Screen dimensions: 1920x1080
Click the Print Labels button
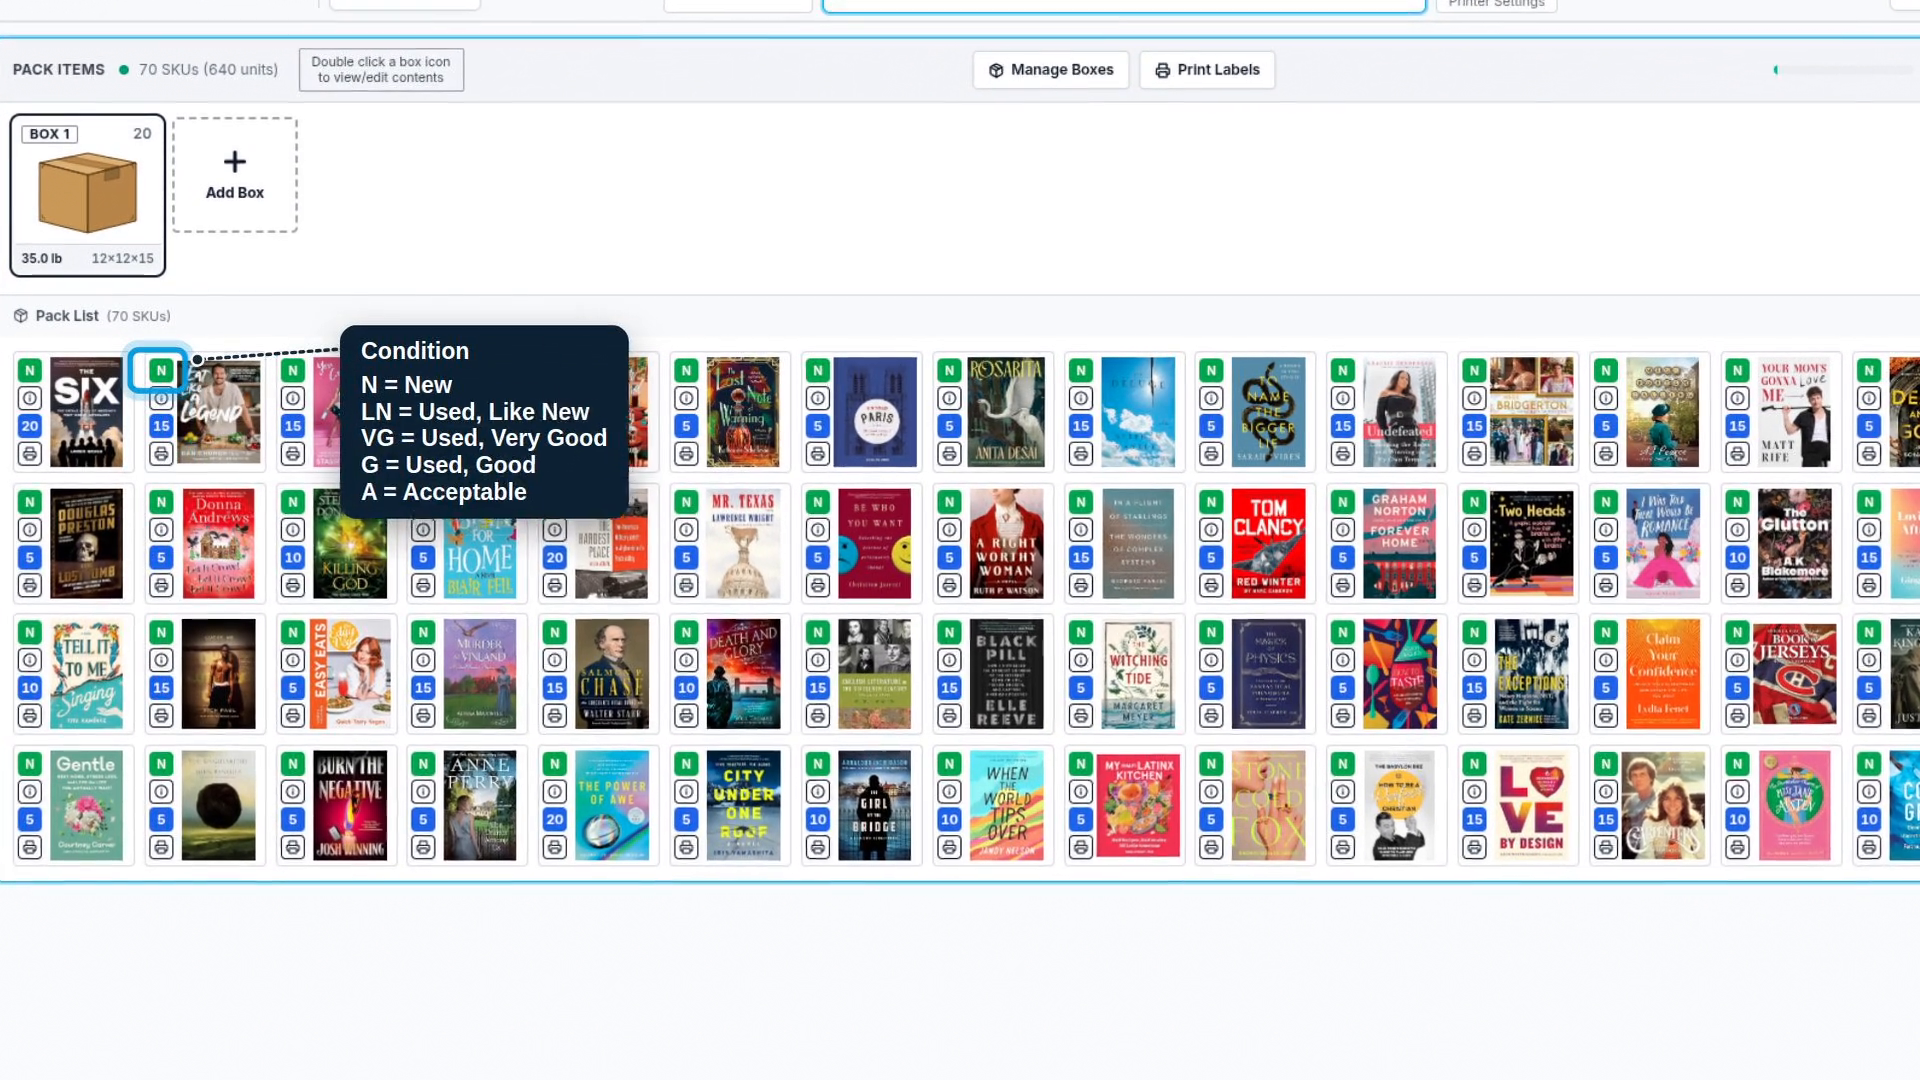1207,70
